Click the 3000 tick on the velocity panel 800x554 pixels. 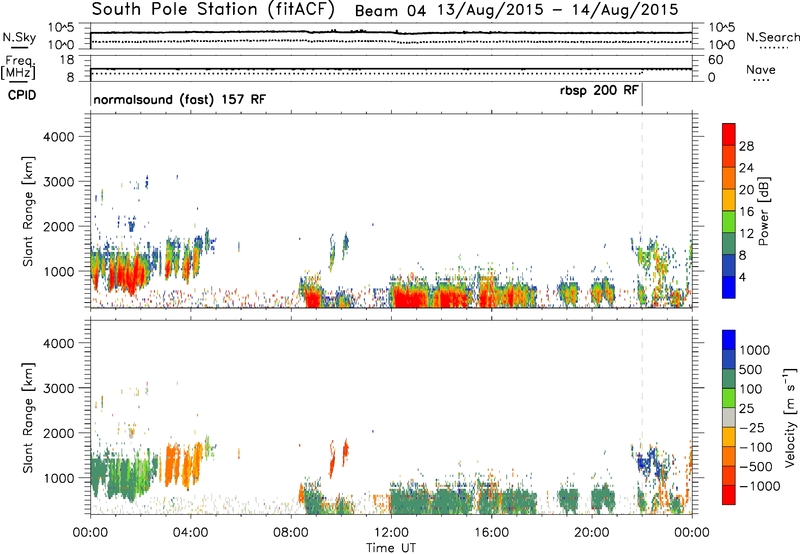click(x=58, y=388)
